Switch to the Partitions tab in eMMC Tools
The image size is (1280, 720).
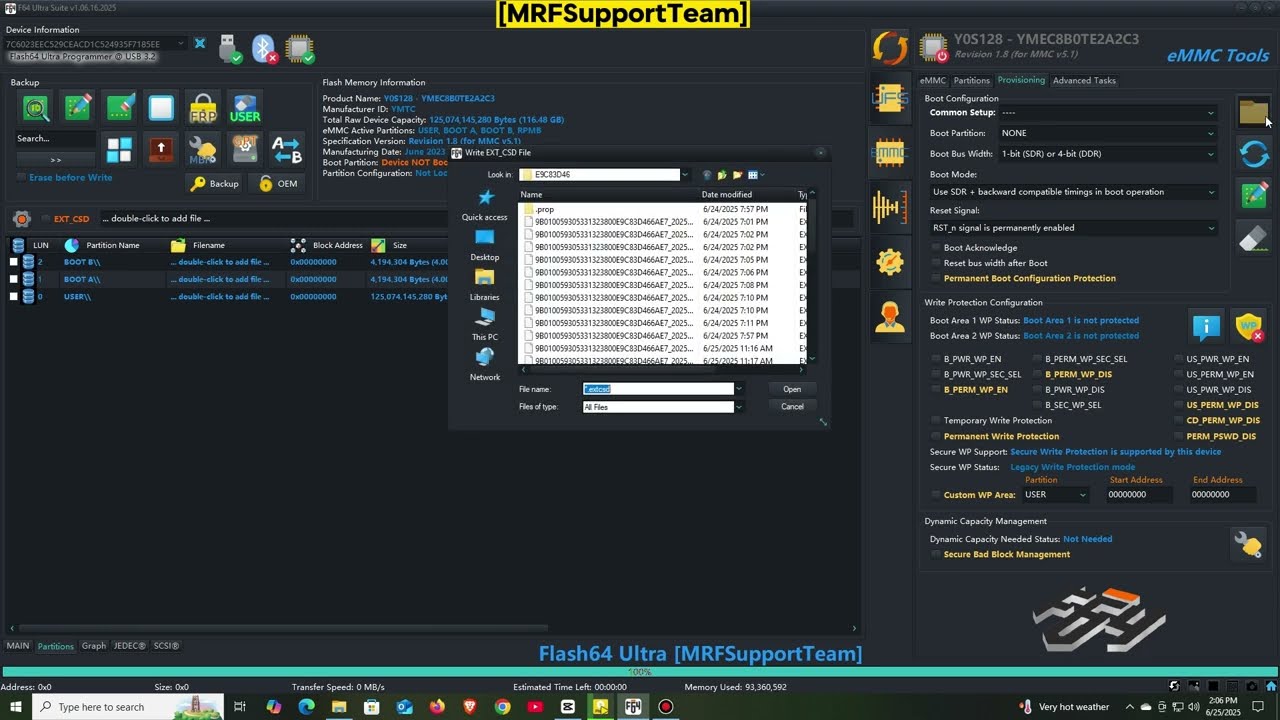click(x=971, y=80)
